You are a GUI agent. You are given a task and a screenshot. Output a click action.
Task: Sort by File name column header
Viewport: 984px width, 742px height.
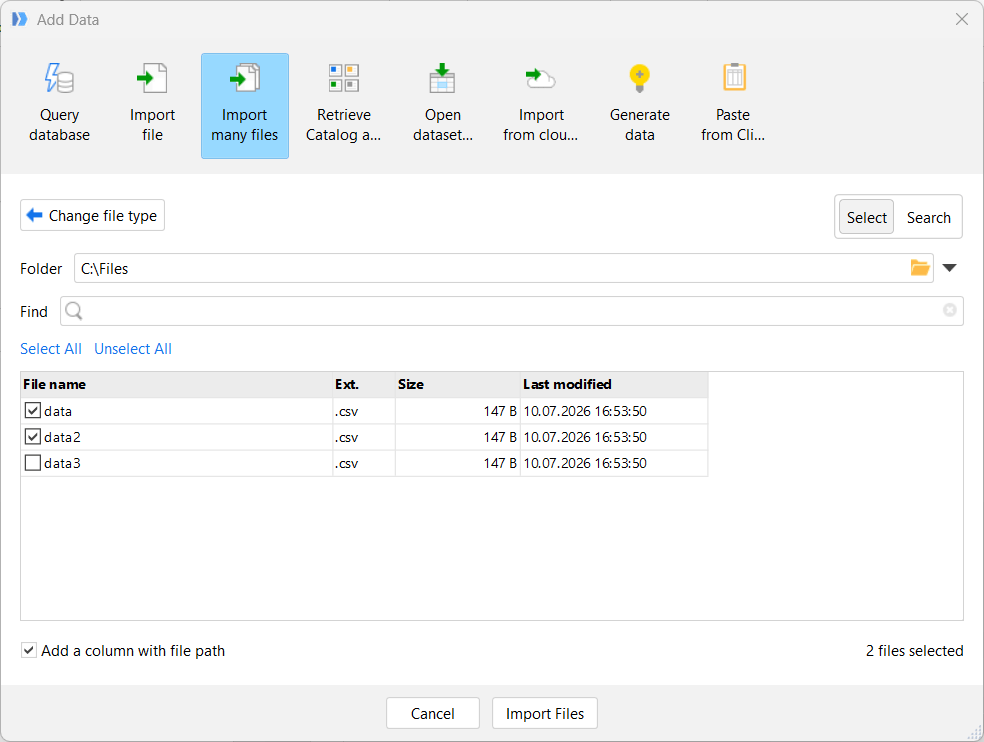tap(176, 384)
